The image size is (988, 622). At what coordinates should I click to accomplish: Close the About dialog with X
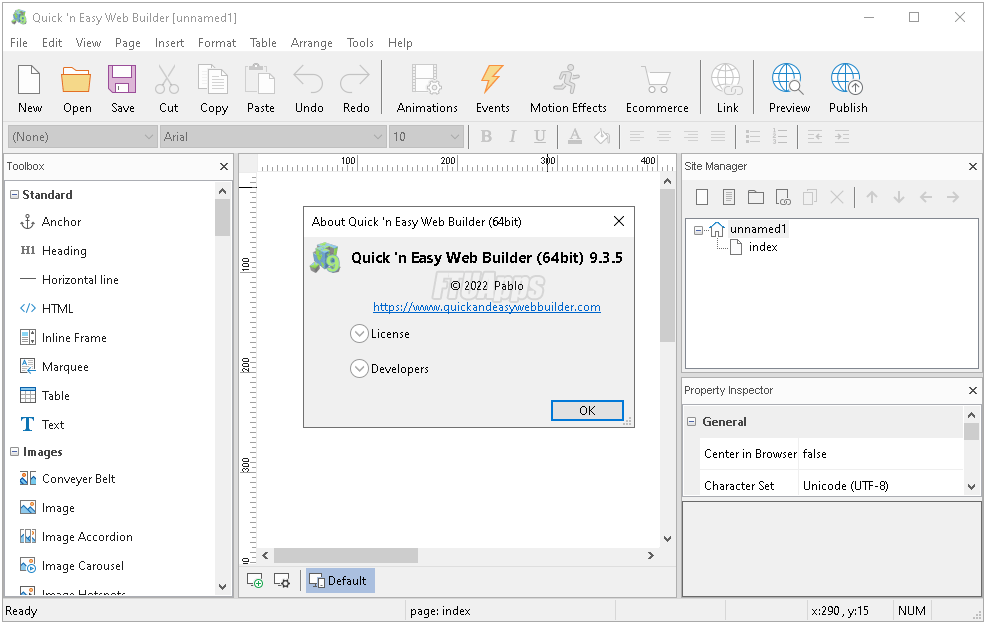[619, 221]
